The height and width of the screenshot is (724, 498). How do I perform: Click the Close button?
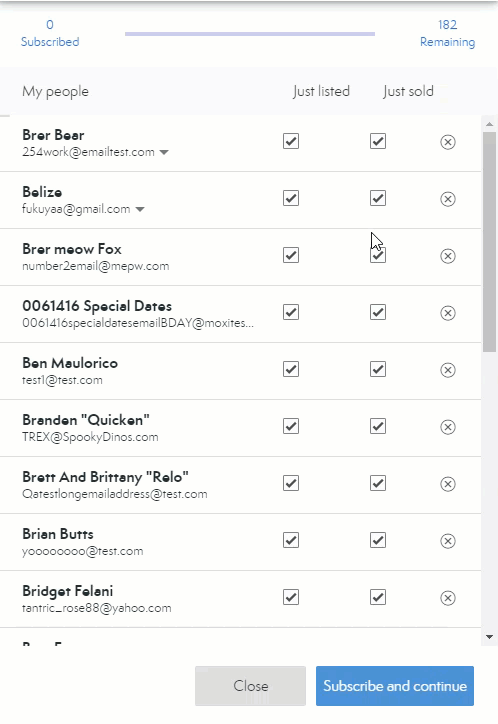250,686
